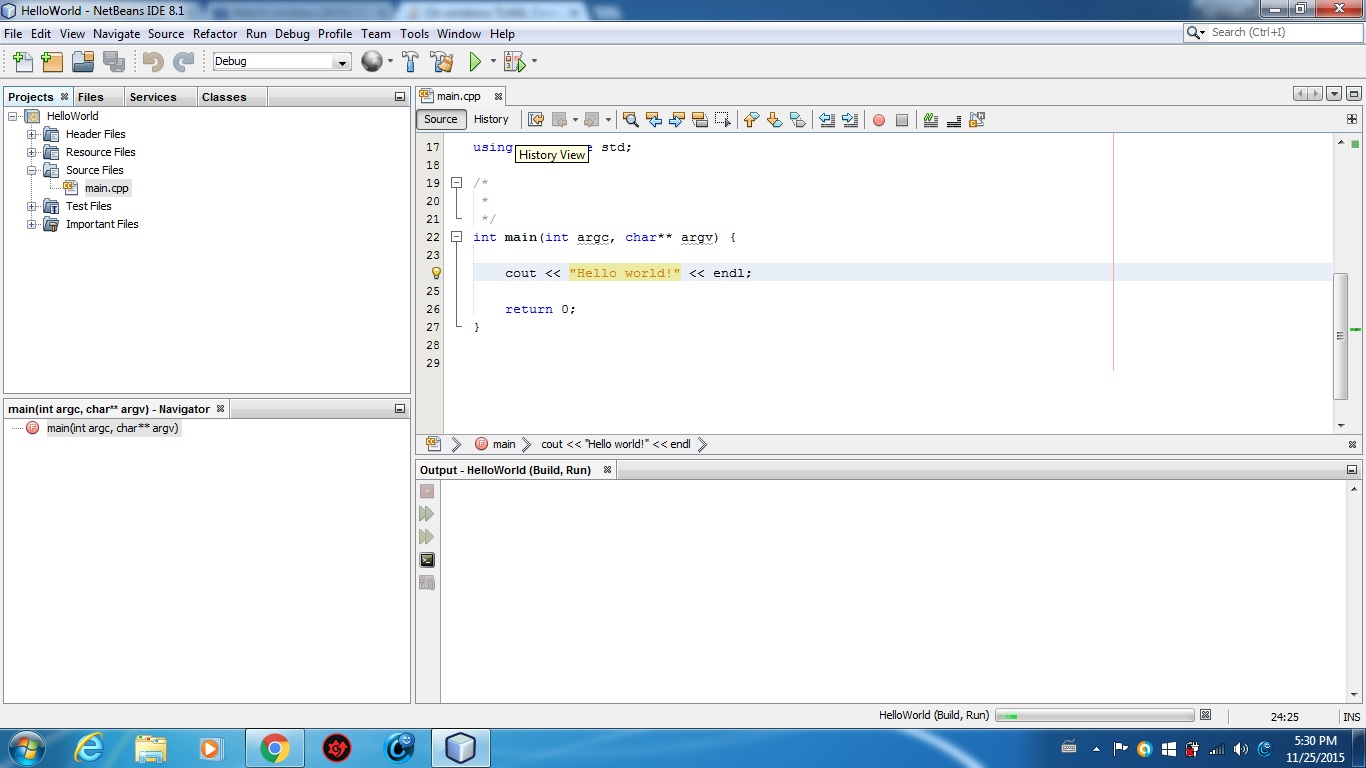Open the Debug configuration combo box

(282, 62)
